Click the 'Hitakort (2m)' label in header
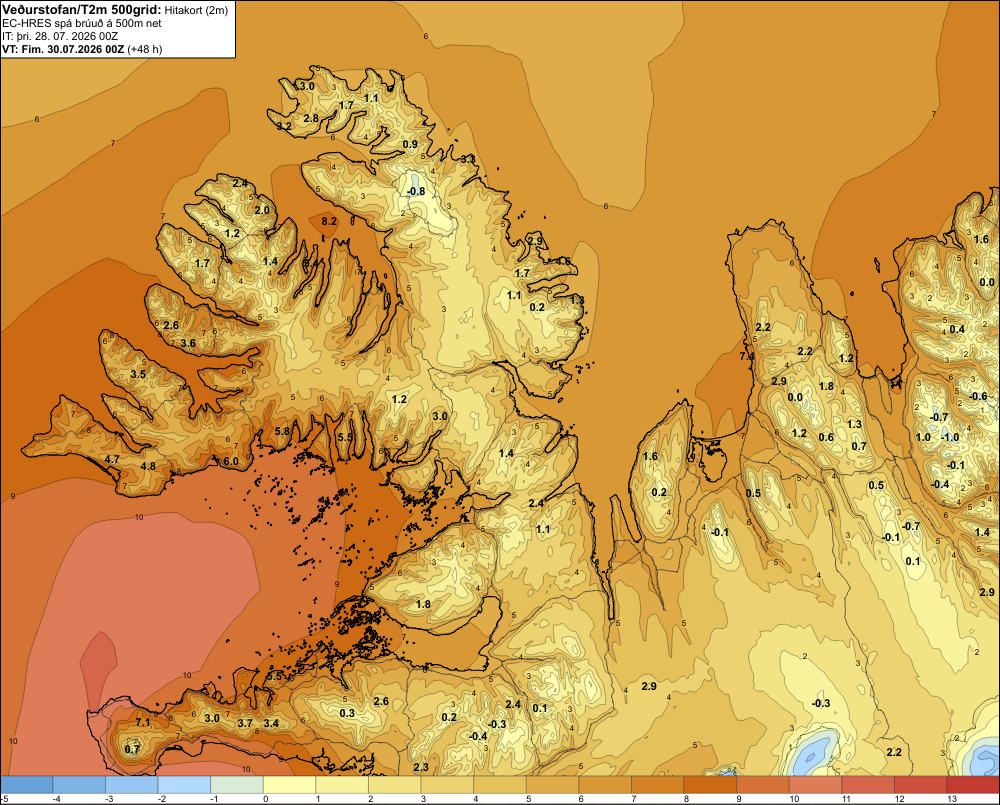This screenshot has width=1000, height=805. 196,10
